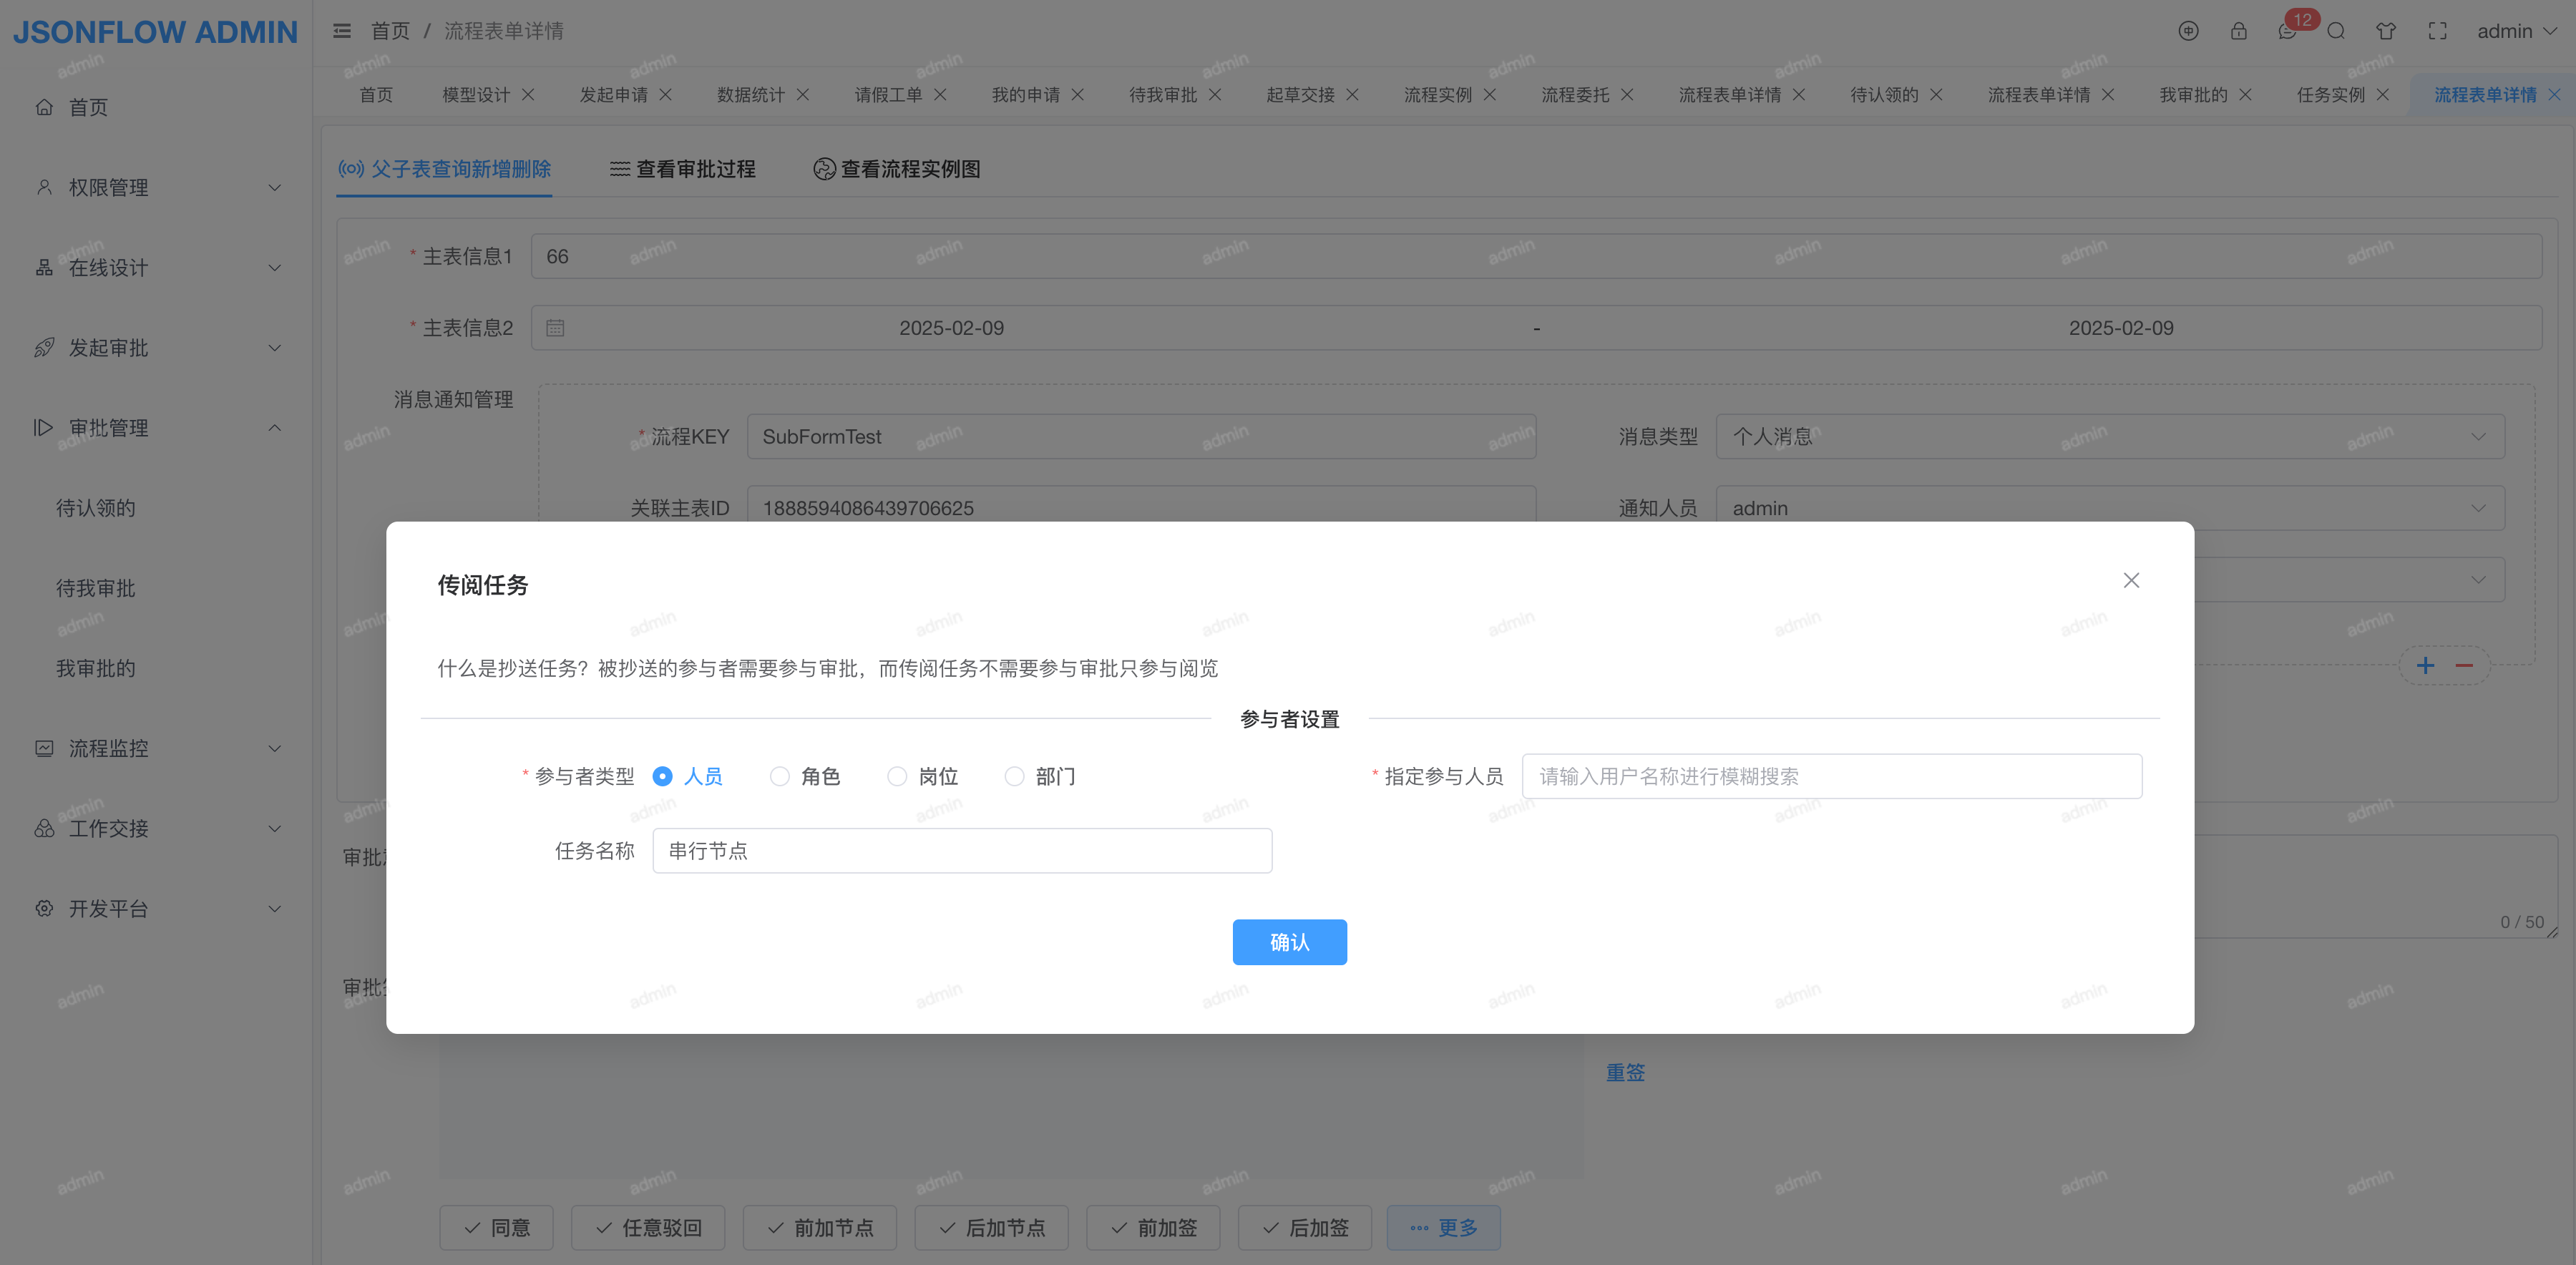Image resolution: width=2576 pixels, height=1265 pixels.
Task: Click the language globe icon in header
Action: (x=2188, y=31)
